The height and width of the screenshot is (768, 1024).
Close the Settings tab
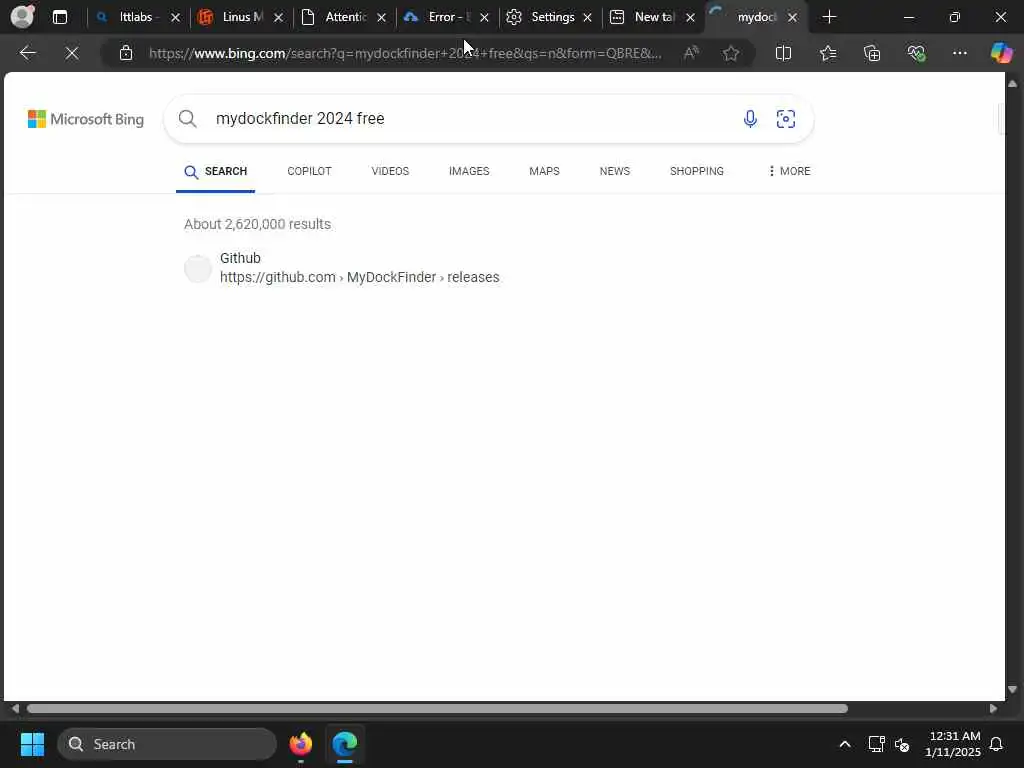pyautogui.click(x=587, y=18)
